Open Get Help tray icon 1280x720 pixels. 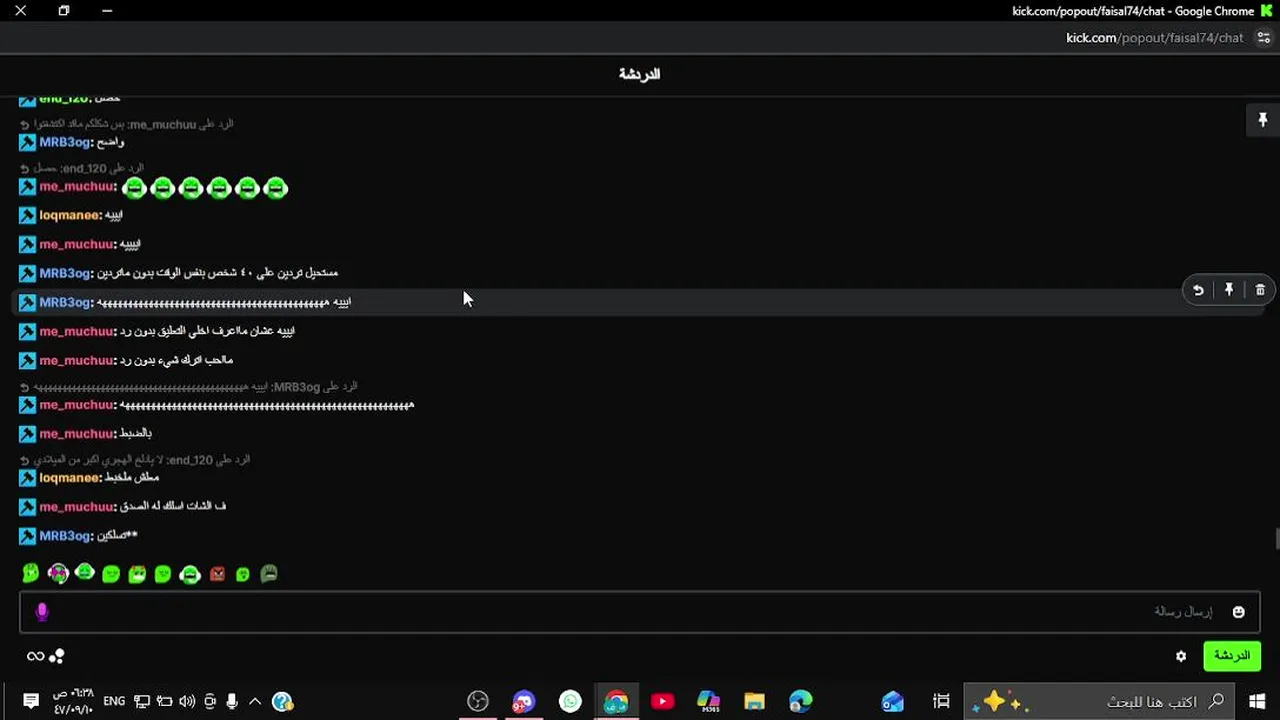pyautogui.click(x=282, y=702)
